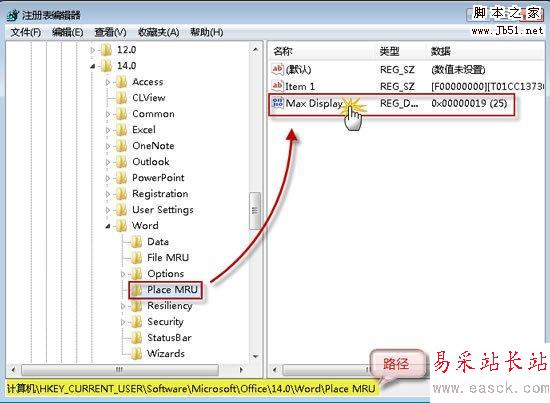Screen dimensions: 550x403
Task: Expand the Excel key
Action: [x=108, y=130]
